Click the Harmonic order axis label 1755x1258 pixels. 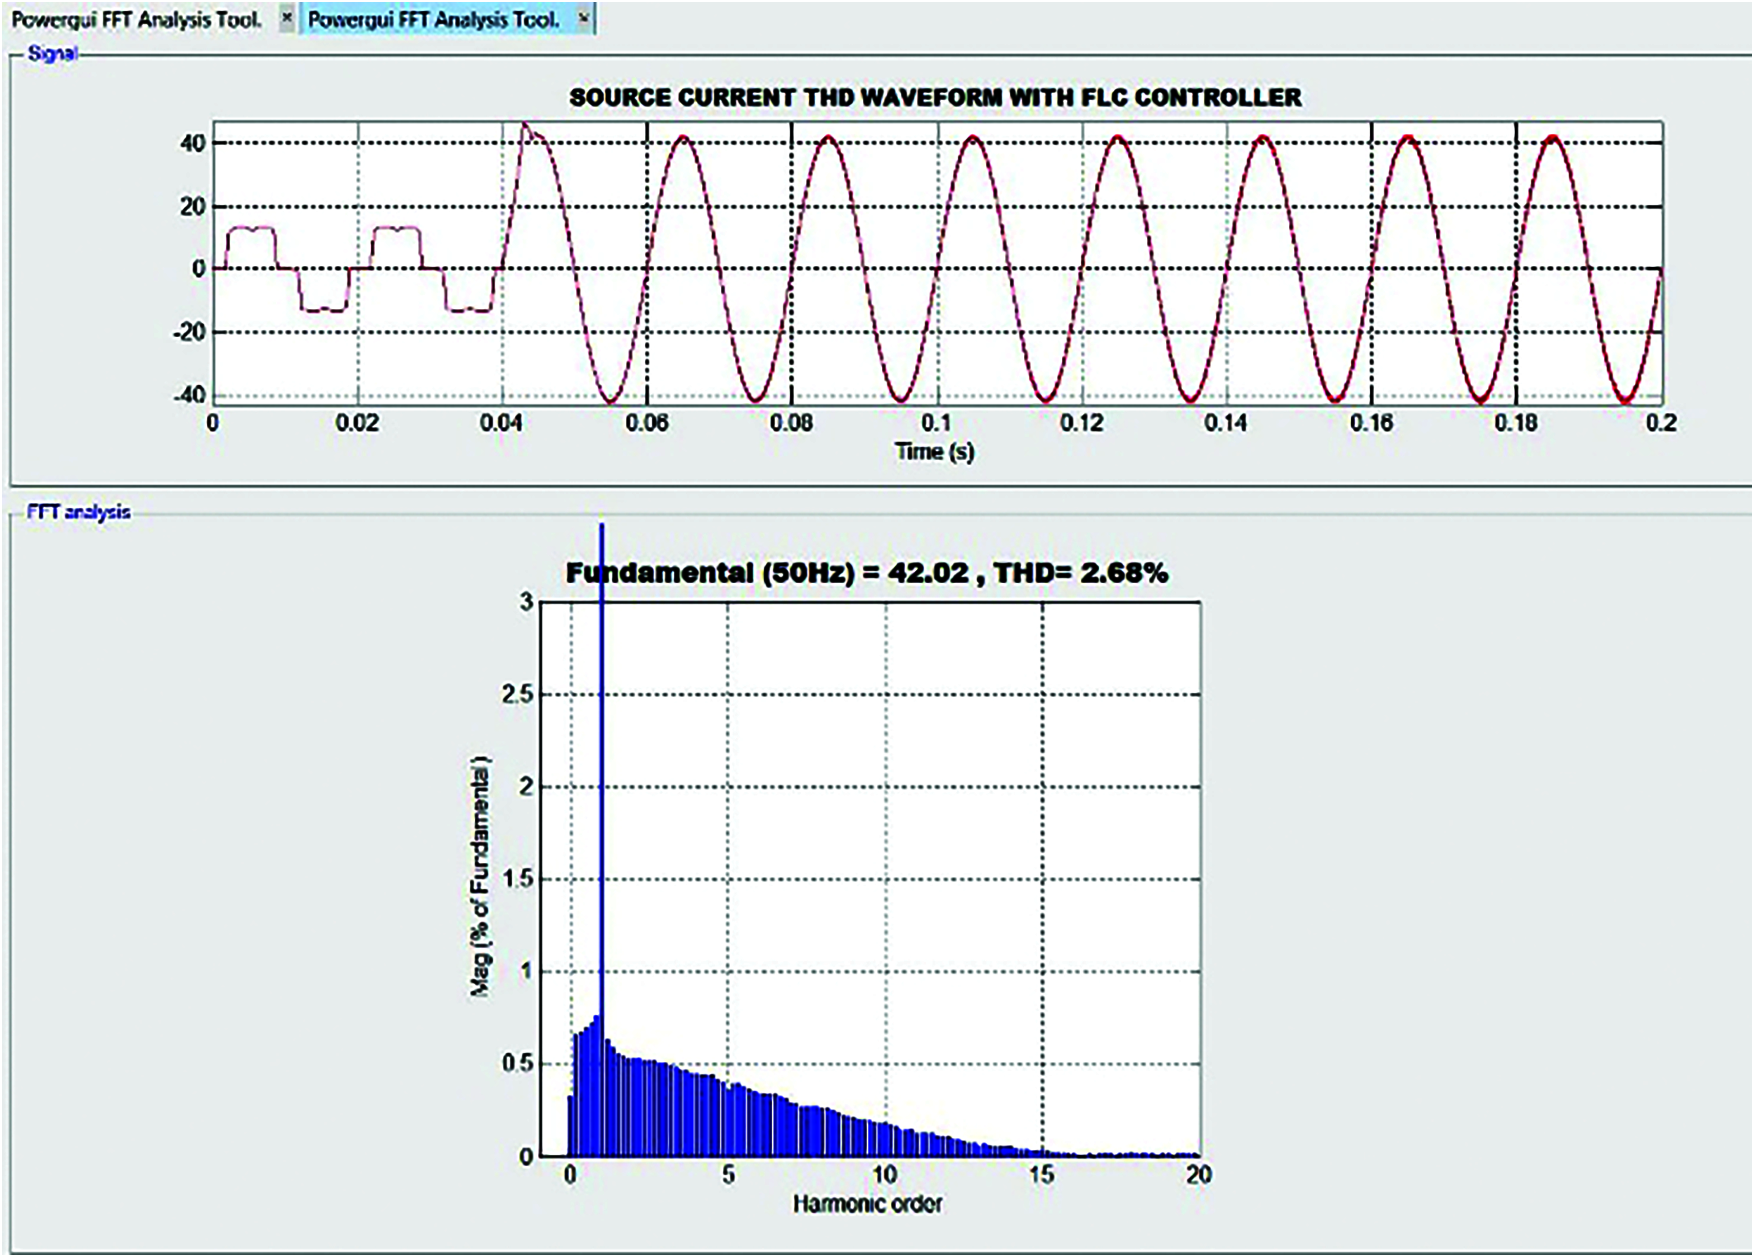[x=867, y=1204]
